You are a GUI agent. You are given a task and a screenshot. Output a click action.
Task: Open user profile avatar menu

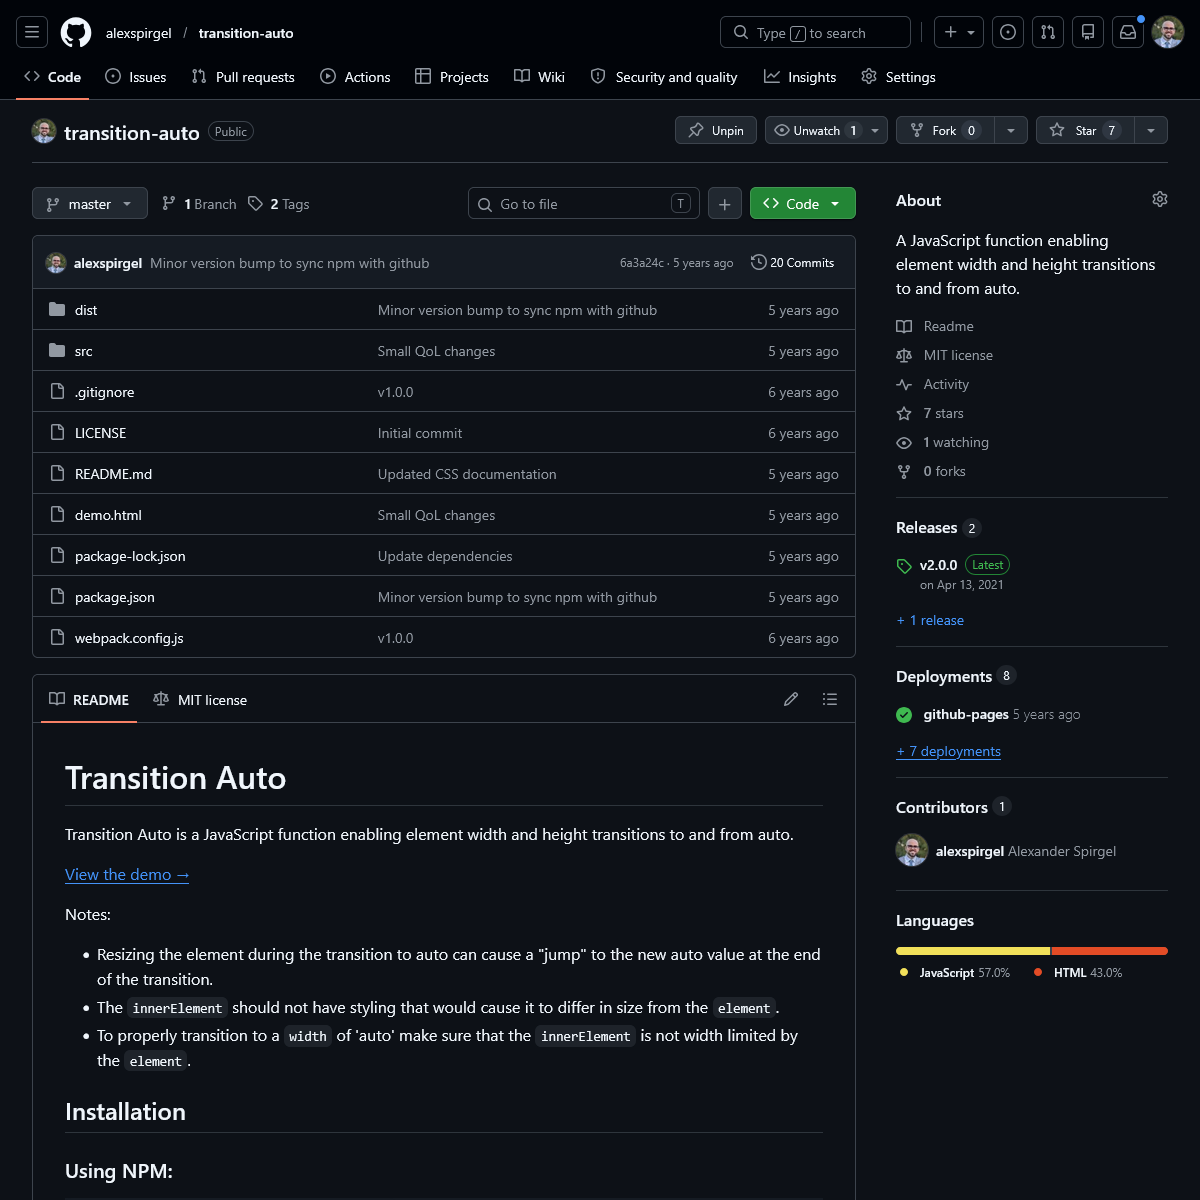click(1168, 32)
